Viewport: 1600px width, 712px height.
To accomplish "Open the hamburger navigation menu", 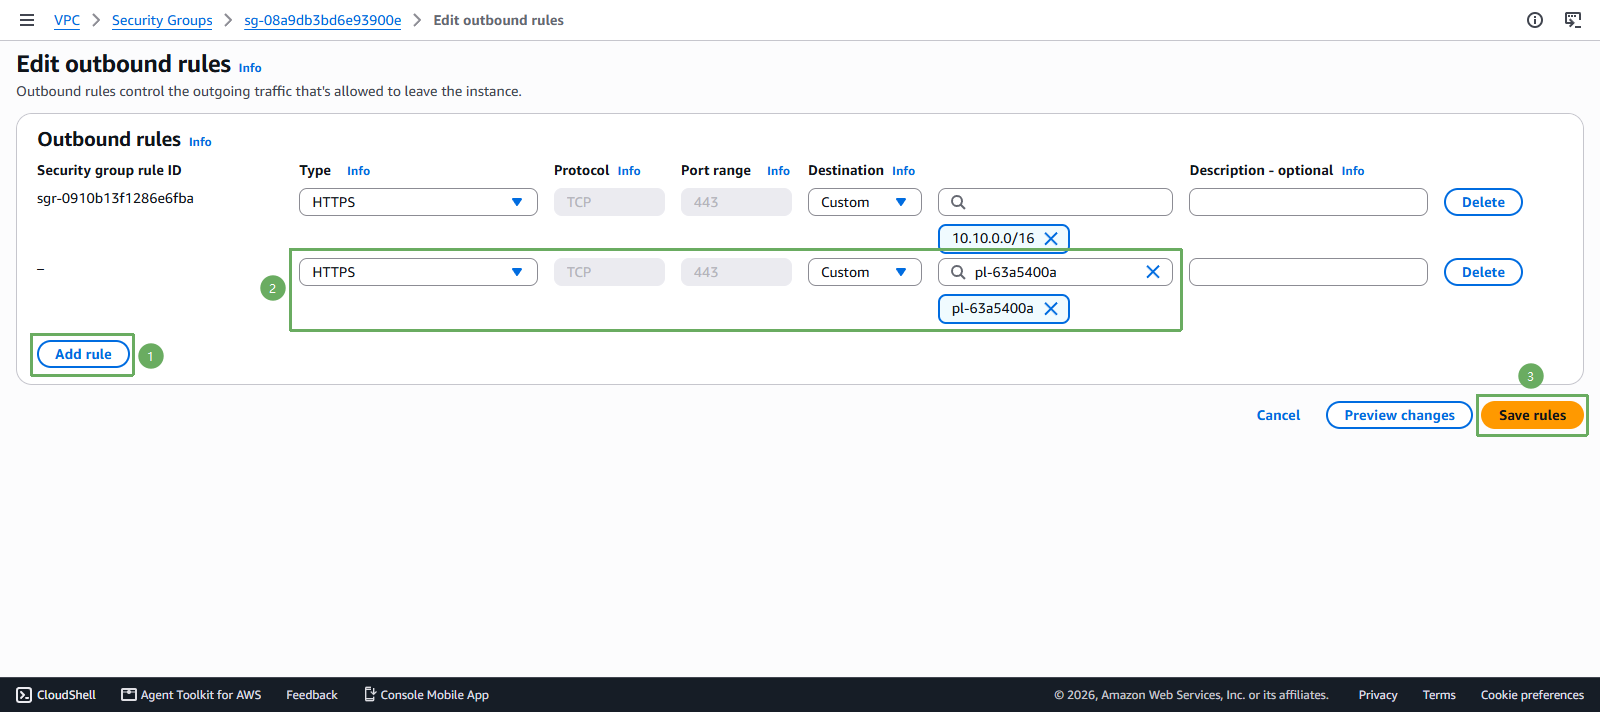I will click(x=27, y=20).
